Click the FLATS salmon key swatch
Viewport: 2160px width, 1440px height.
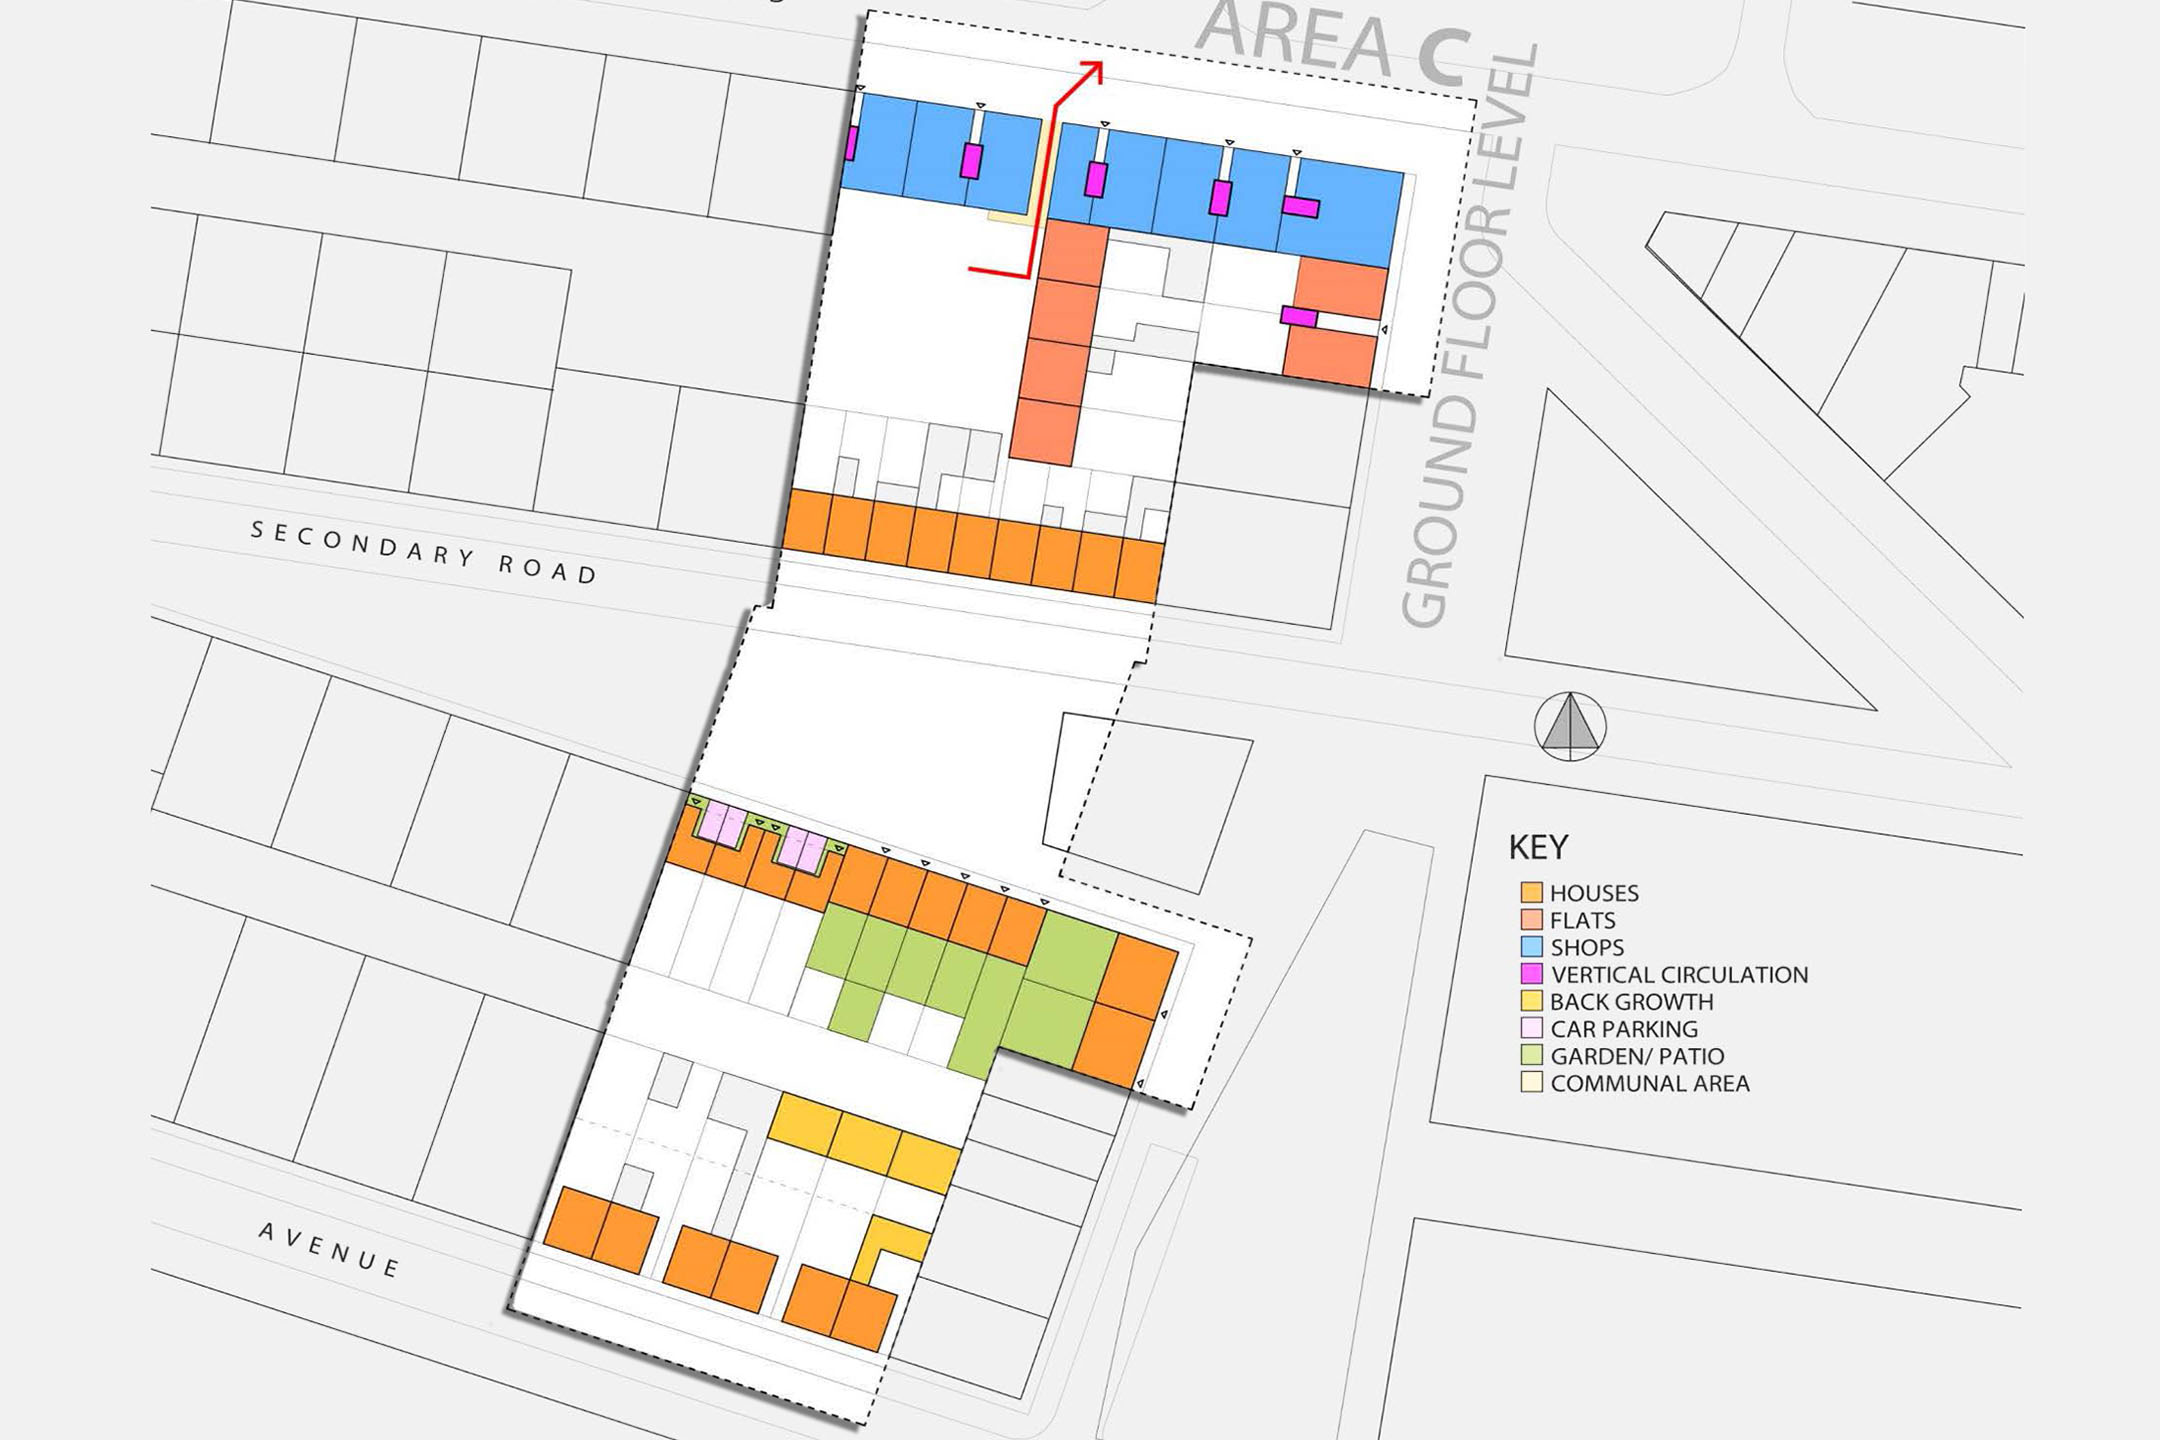pos(1531,919)
